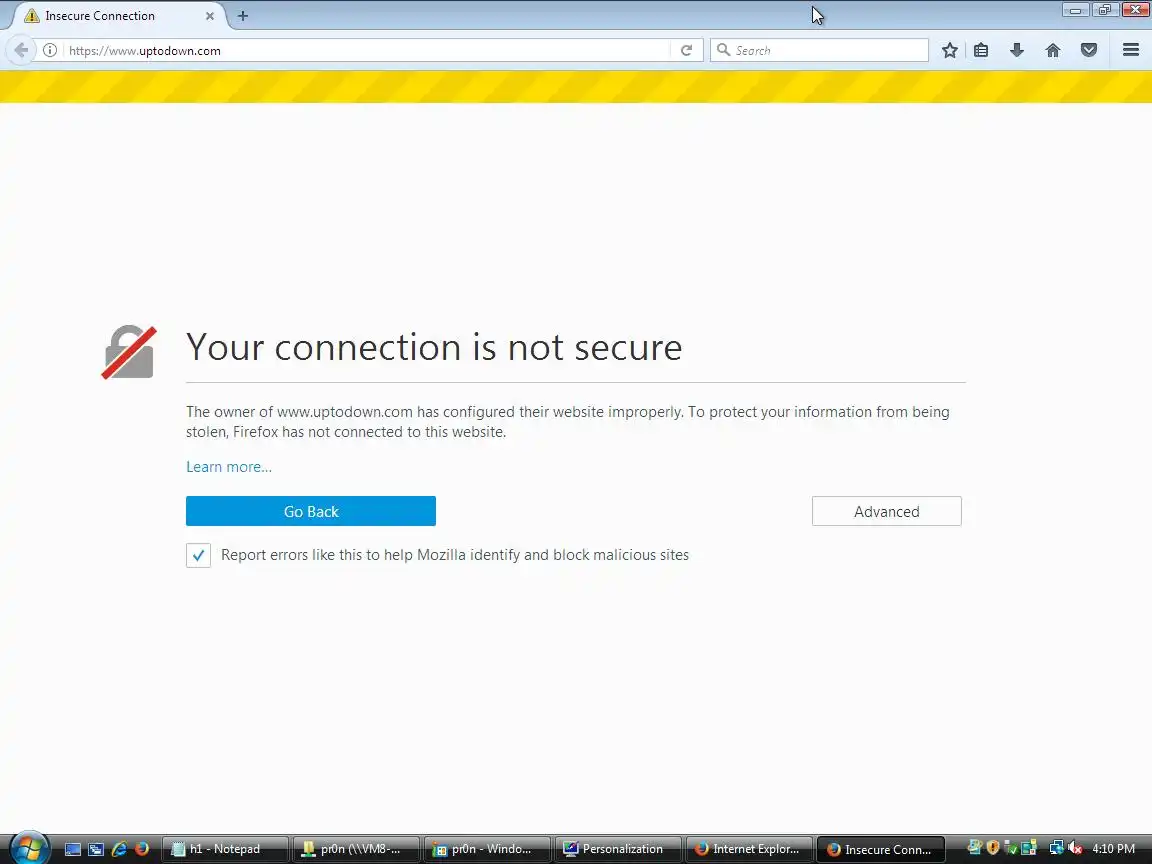Image resolution: width=1152 pixels, height=864 pixels.
Task: Open the Windows Start orb
Action: (29, 848)
